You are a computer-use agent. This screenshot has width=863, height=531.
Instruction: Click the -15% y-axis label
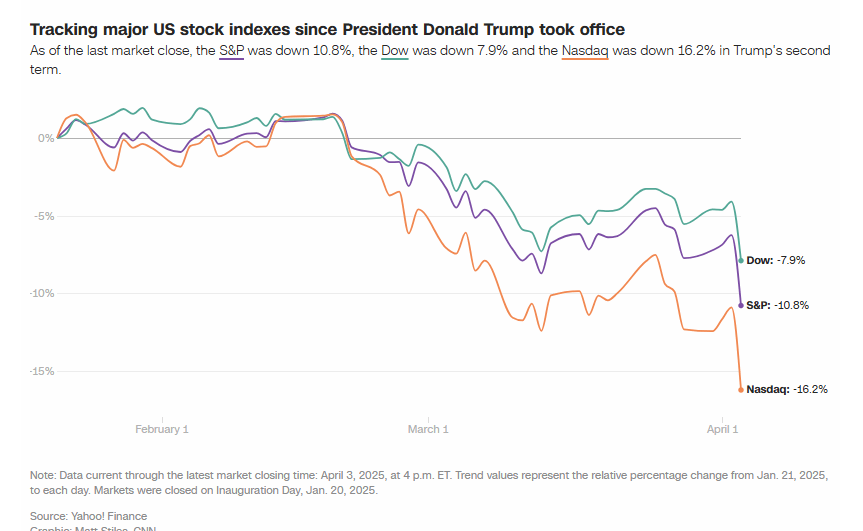pyautogui.click(x=41, y=371)
